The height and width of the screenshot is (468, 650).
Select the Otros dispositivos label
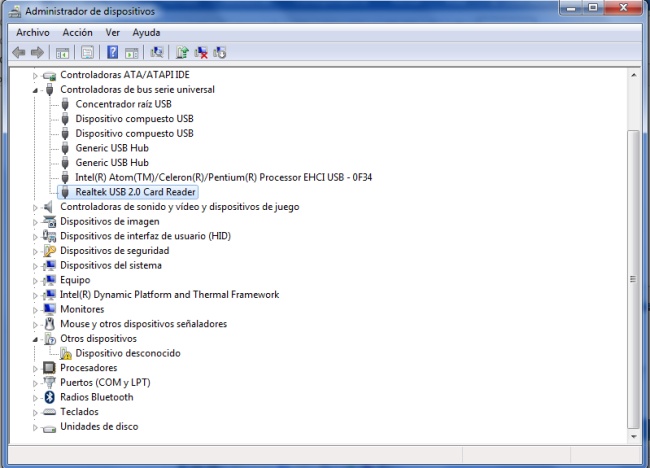(98, 339)
